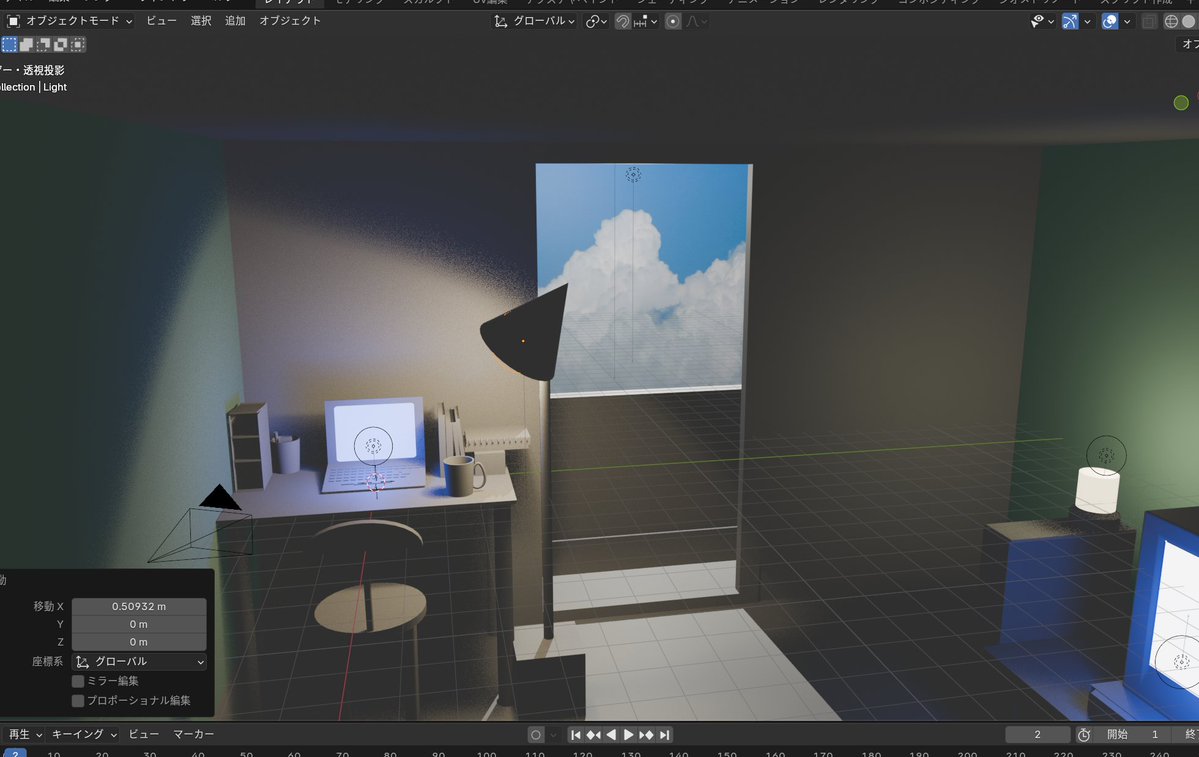The width and height of the screenshot is (1199, 757).
Task: Jump to previous keyframe
Action: (593, 735)
